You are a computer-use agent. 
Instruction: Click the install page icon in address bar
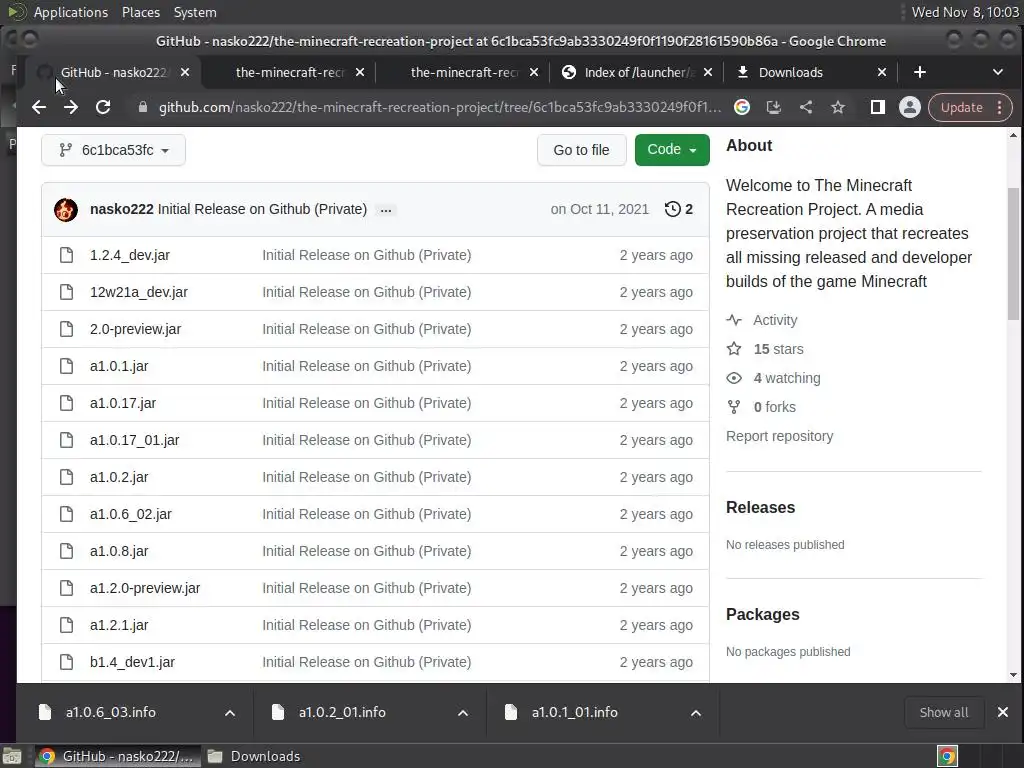click(774, 107)
